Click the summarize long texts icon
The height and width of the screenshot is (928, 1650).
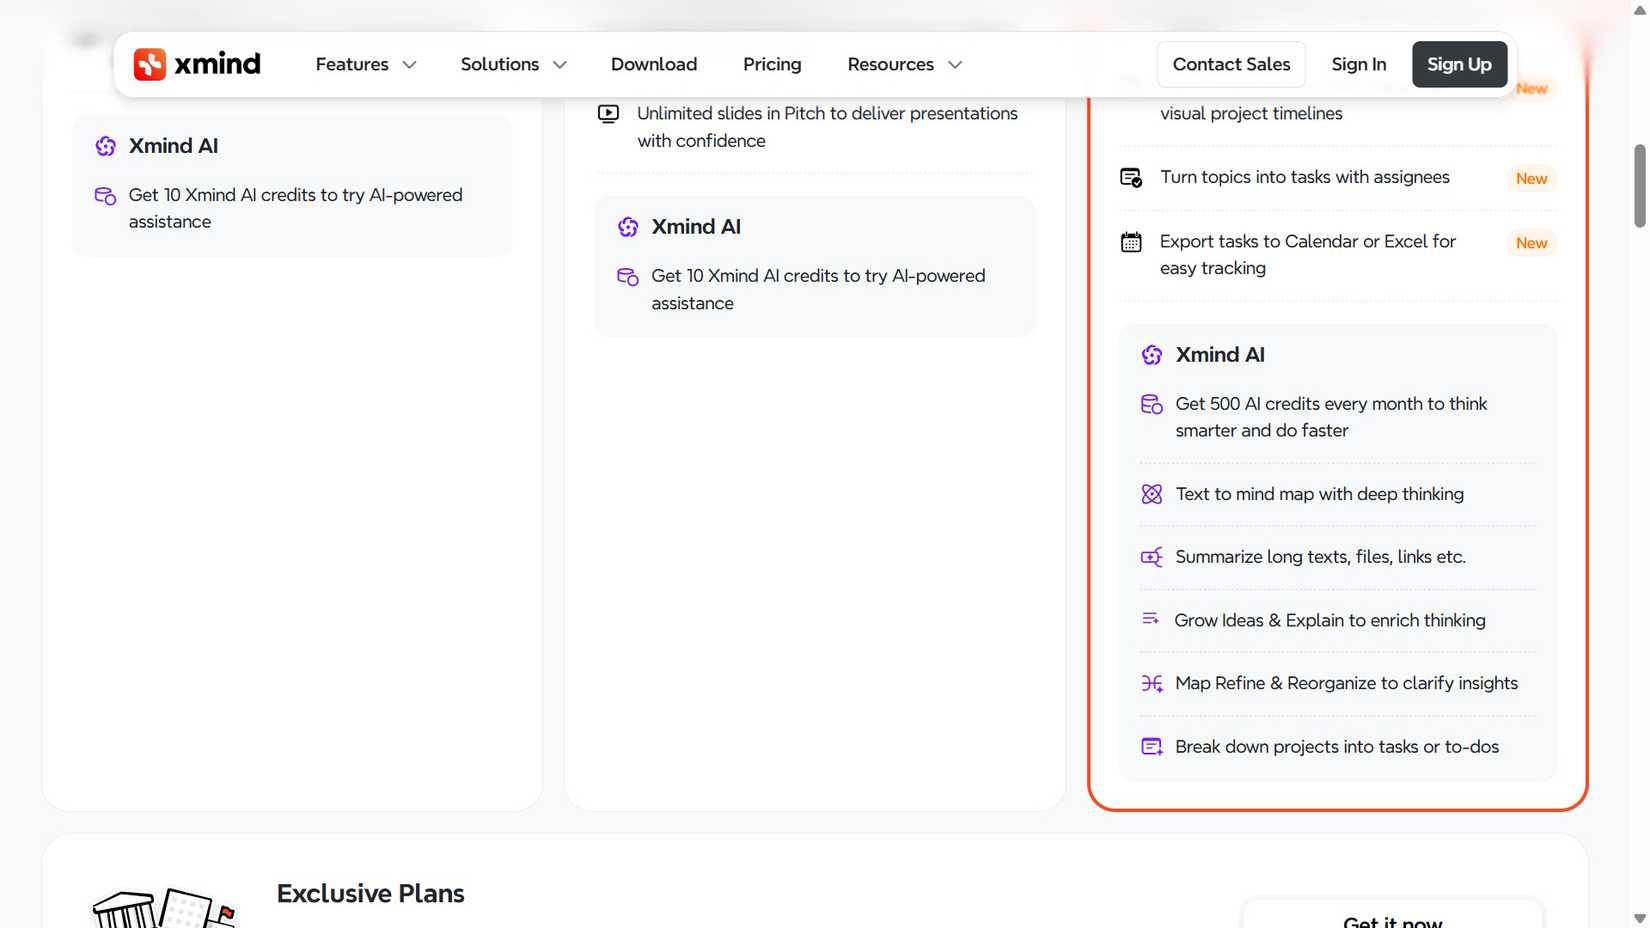[x=1151, y=557]
